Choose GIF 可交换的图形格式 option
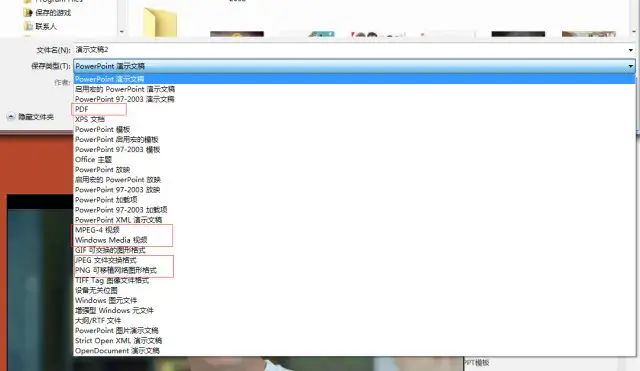 (x=354, y=250)
